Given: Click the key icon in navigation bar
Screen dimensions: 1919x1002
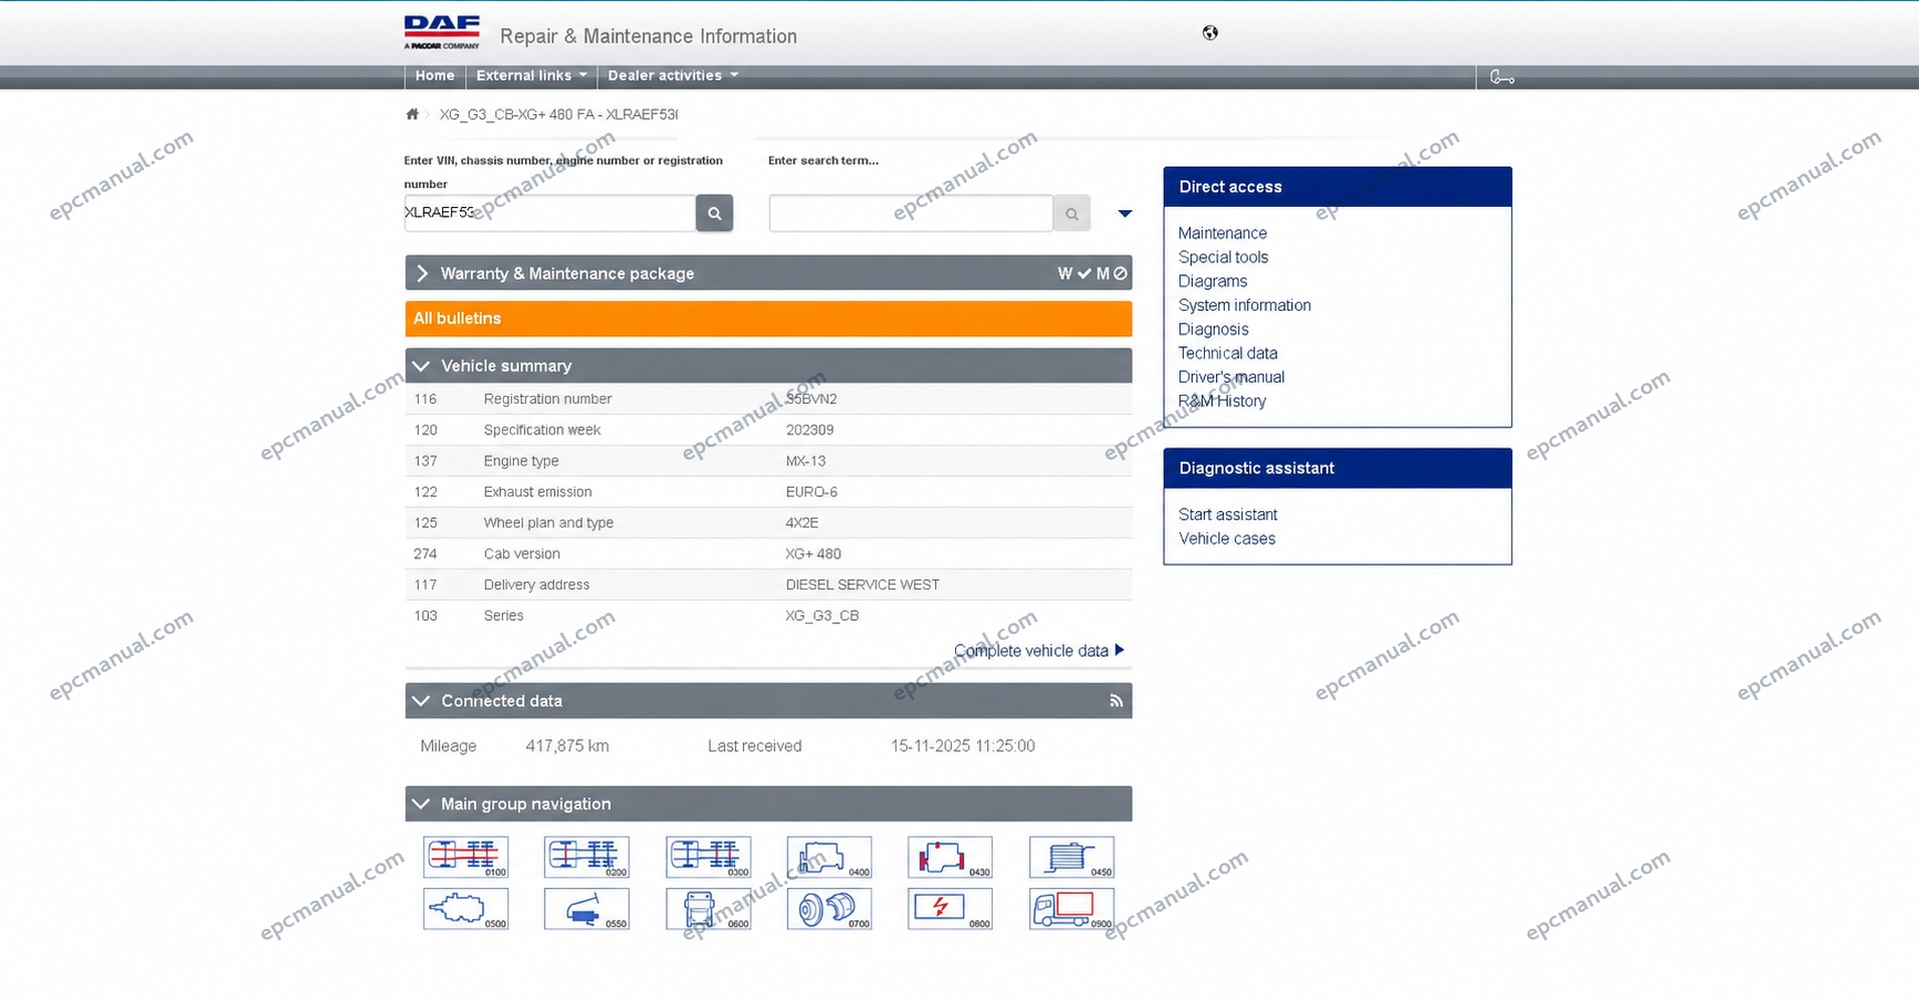Looking at the screenshot, I should (x=1502, y=77).
